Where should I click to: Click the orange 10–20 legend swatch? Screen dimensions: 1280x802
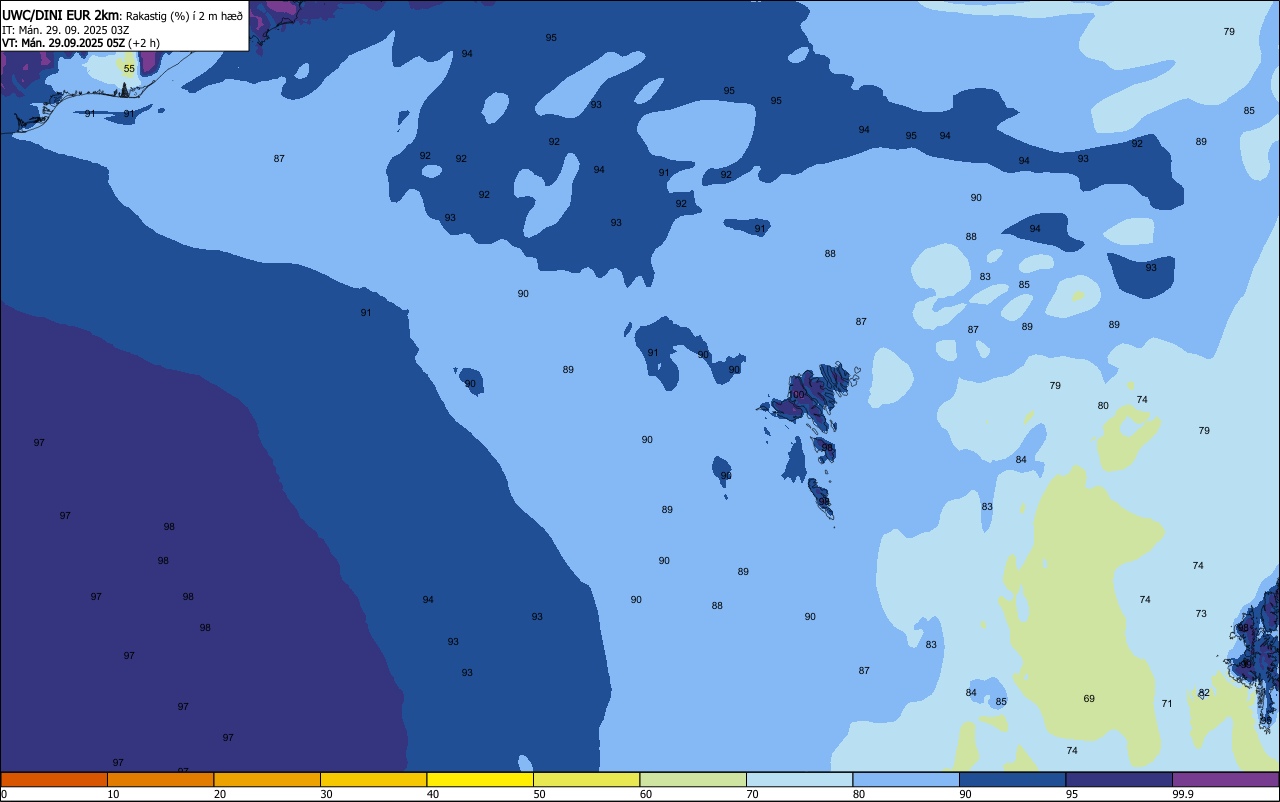pyautogui.click(x=160, y=779)
